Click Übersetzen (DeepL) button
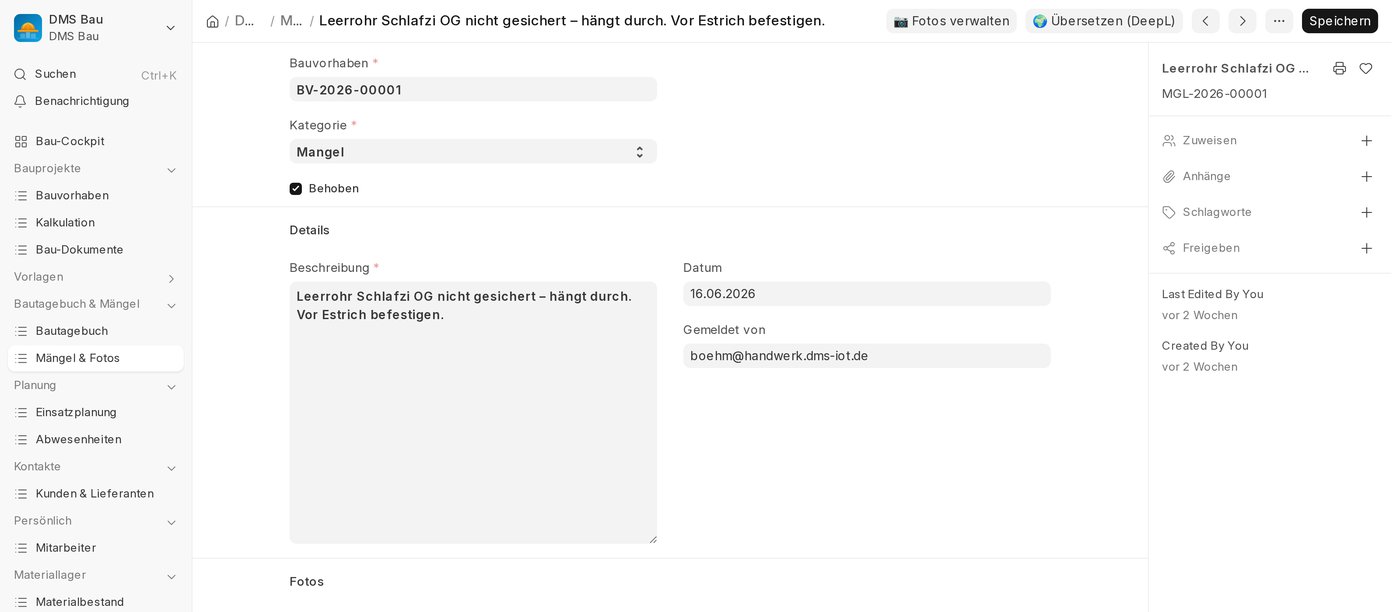 pyautogui.click(x=1104, y=21)
